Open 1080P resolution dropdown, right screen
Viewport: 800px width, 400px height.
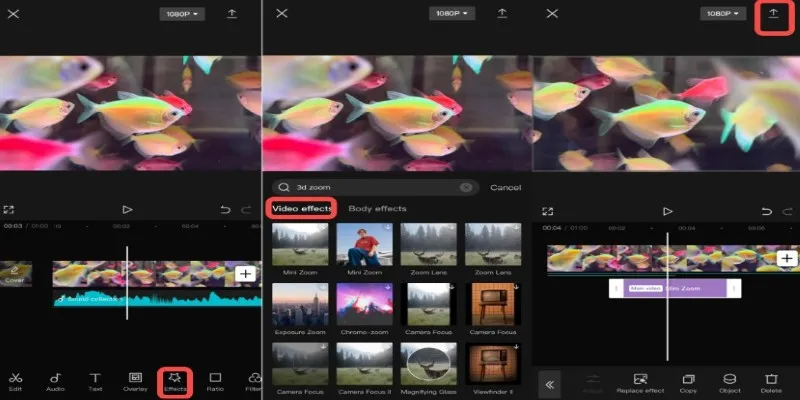click(x=723, y=14)
